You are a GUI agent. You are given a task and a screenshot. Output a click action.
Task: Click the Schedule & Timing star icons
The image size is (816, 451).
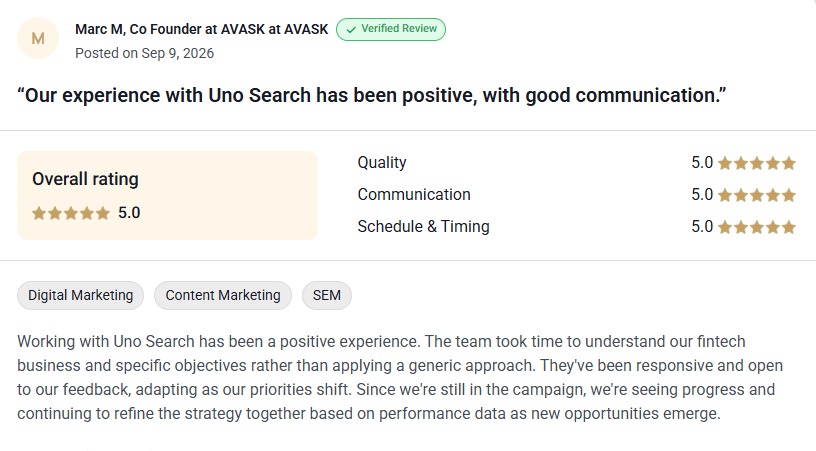click(x=757, y=227)
